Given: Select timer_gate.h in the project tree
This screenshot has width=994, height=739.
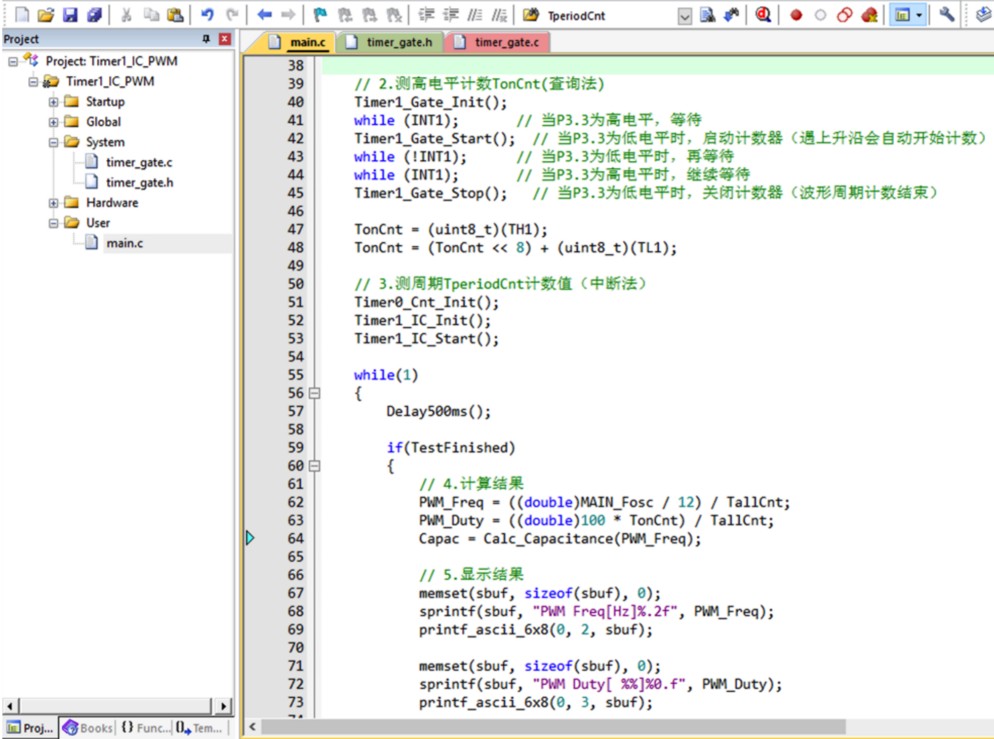Looking at the screenshot, I should tap(139, 183).
